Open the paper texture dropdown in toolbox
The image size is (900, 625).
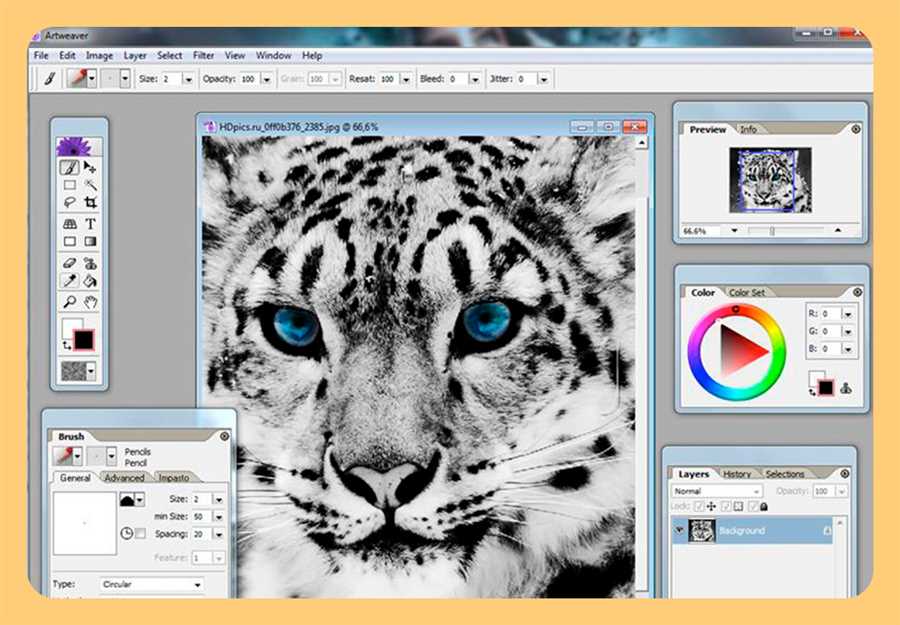pos(91,371)
